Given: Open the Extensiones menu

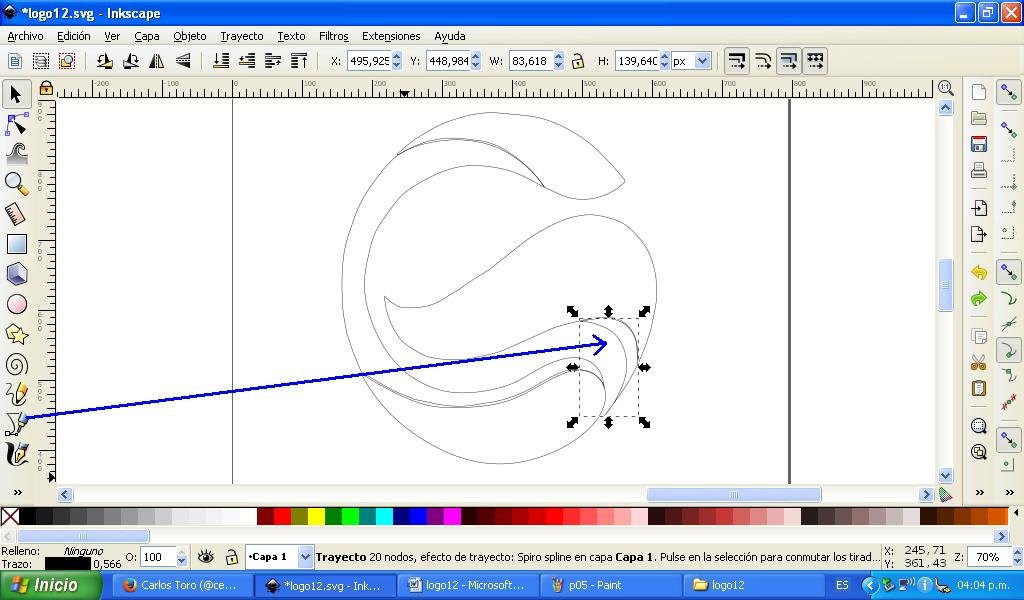Looking at the screenshot, I should point(391,37).
